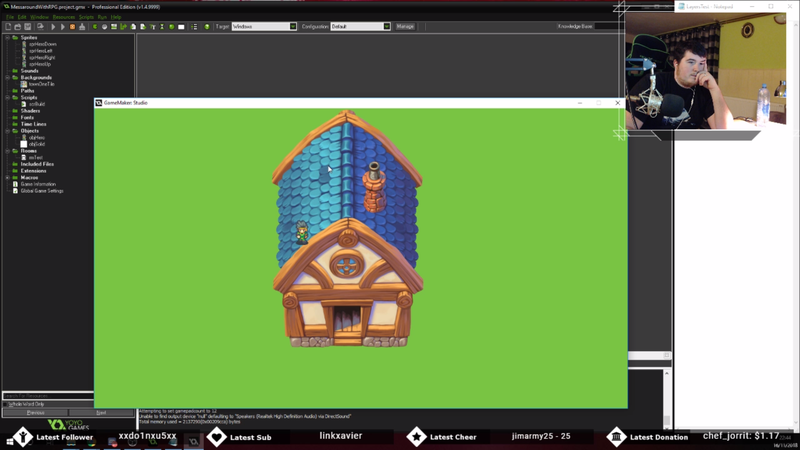Screen dimensions: 800x450
Task: Select sprHeroUp in resource tree
Action: coord(40,64)
